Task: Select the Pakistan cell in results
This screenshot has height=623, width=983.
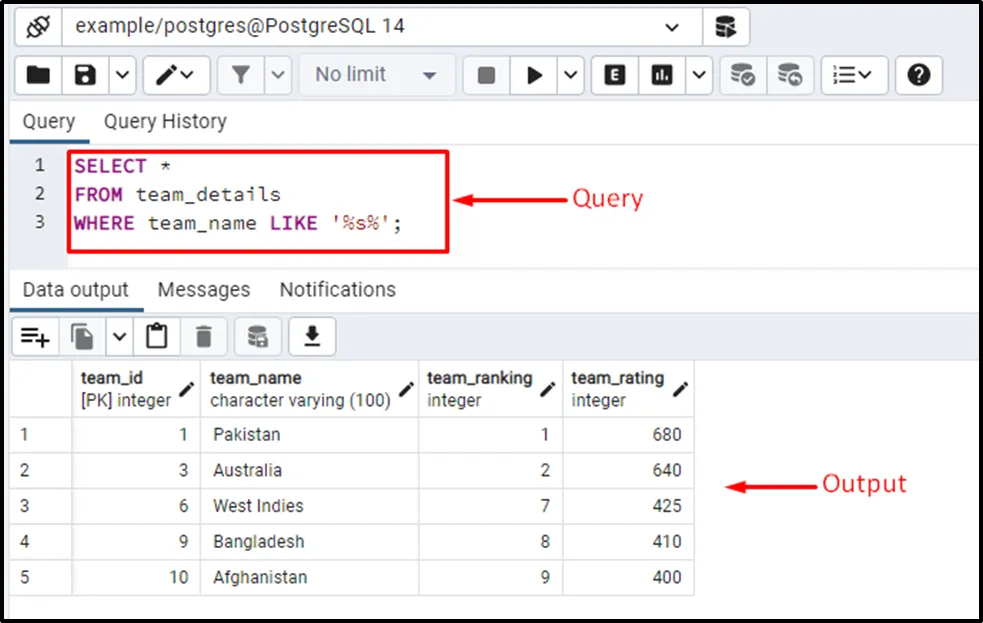Action: (247, 435)
